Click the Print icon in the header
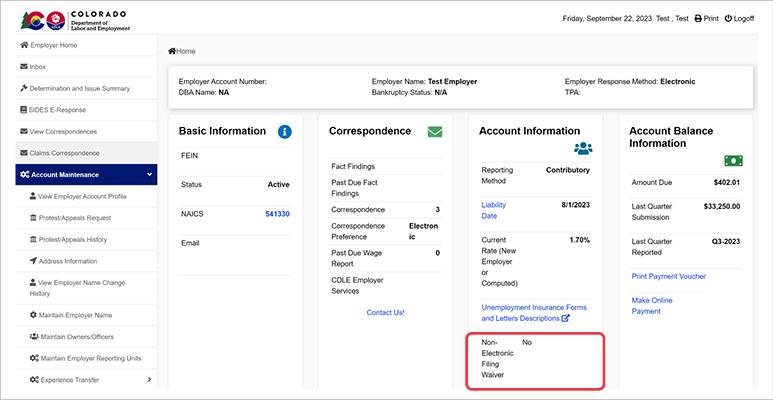Image resolution: width=773 pixels, height=400 pixels. point(698,19)
